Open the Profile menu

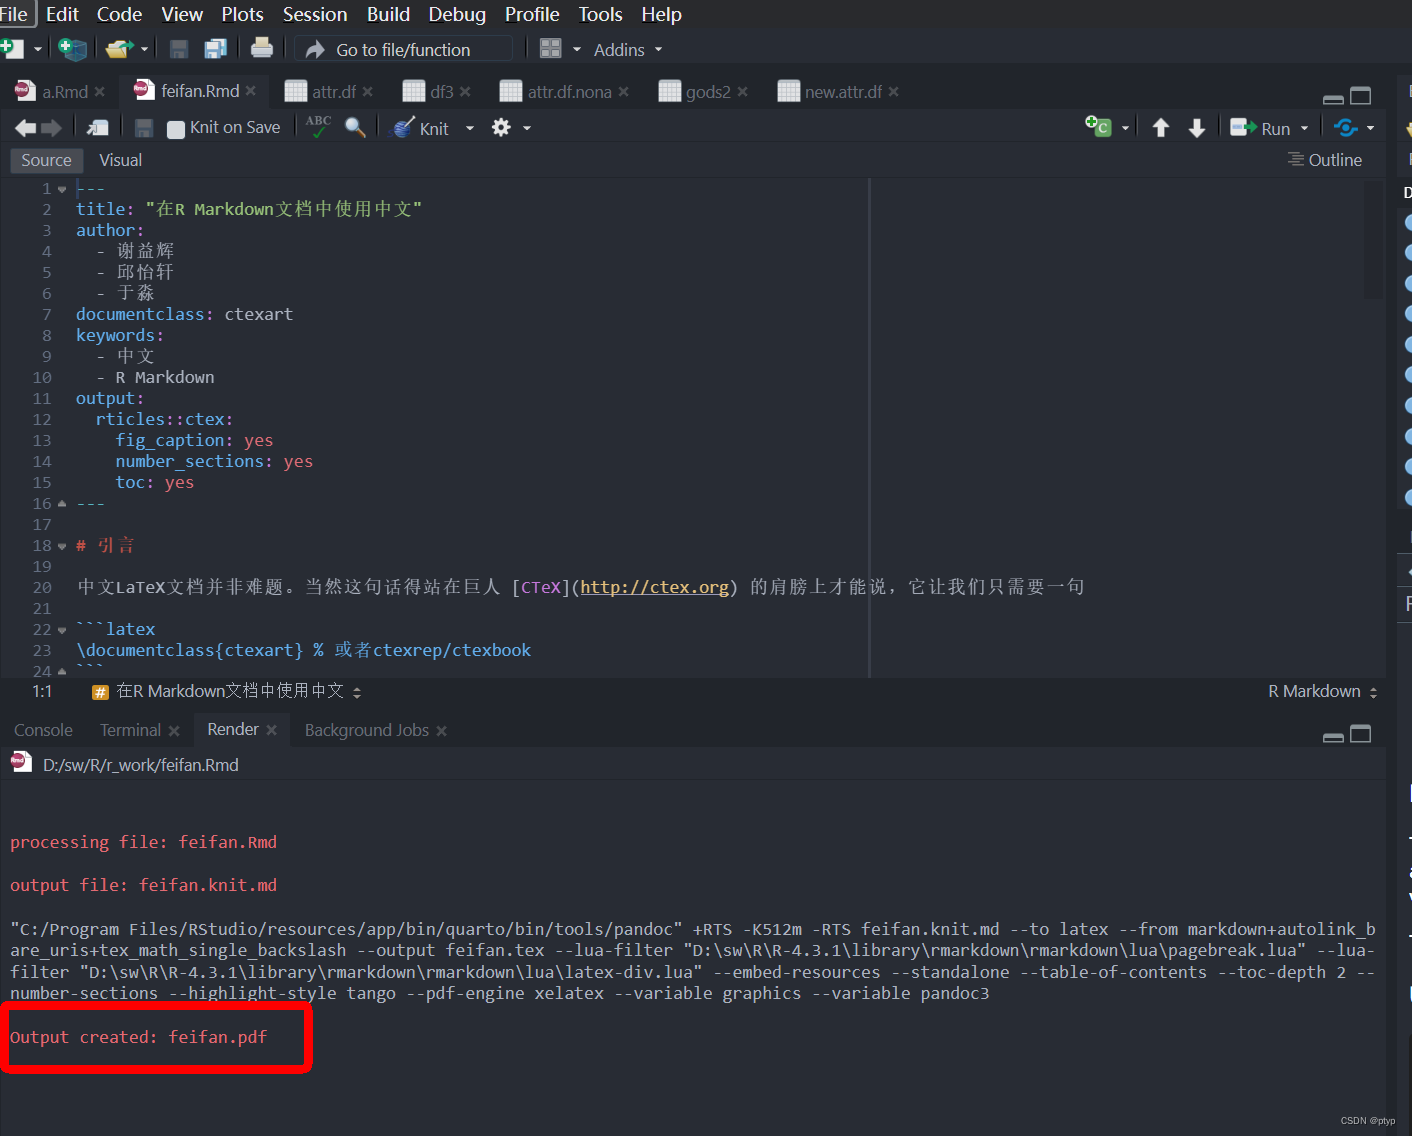click(x=532, y=14)
